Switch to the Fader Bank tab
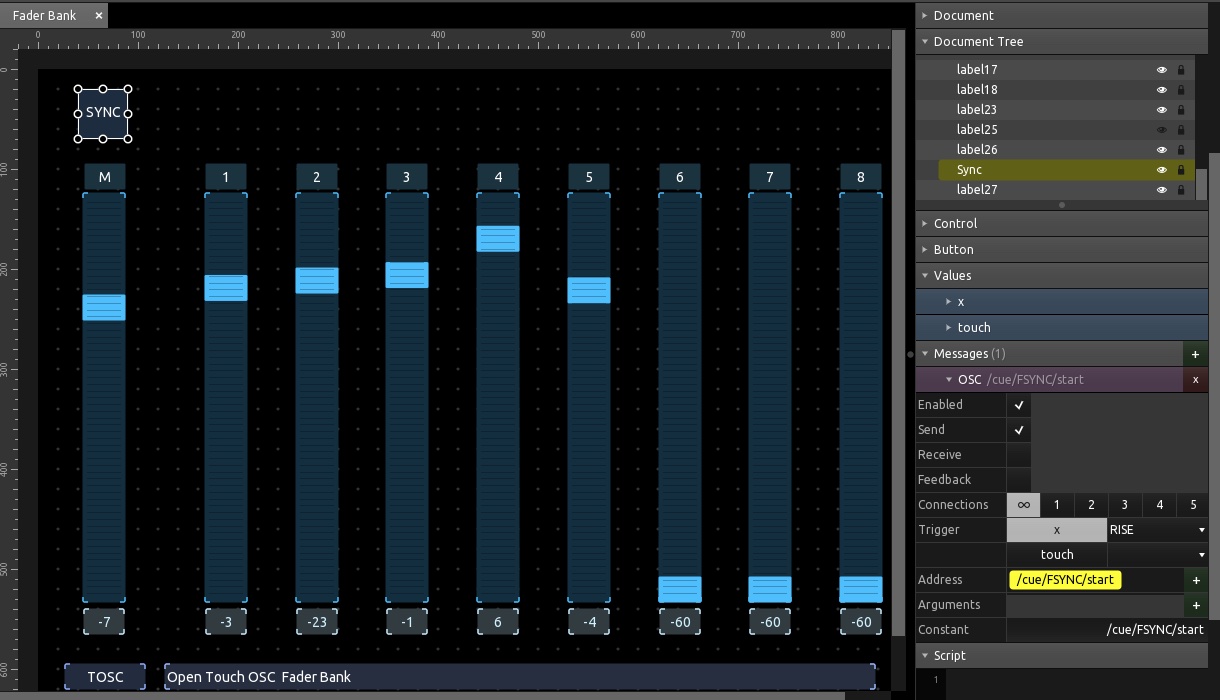This screenshot has height=700, width=1220. [x=45, y=16]
